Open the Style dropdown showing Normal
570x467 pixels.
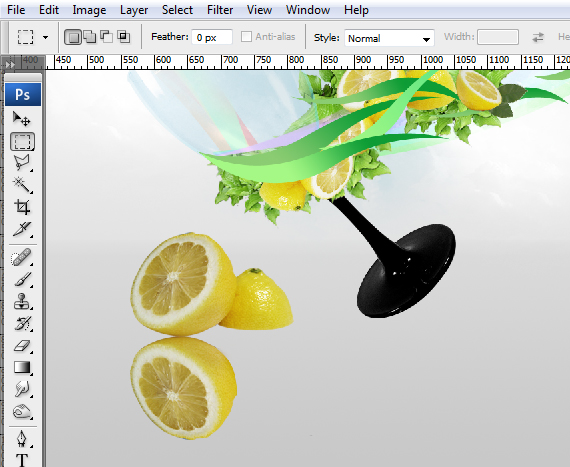pos(389,38)
